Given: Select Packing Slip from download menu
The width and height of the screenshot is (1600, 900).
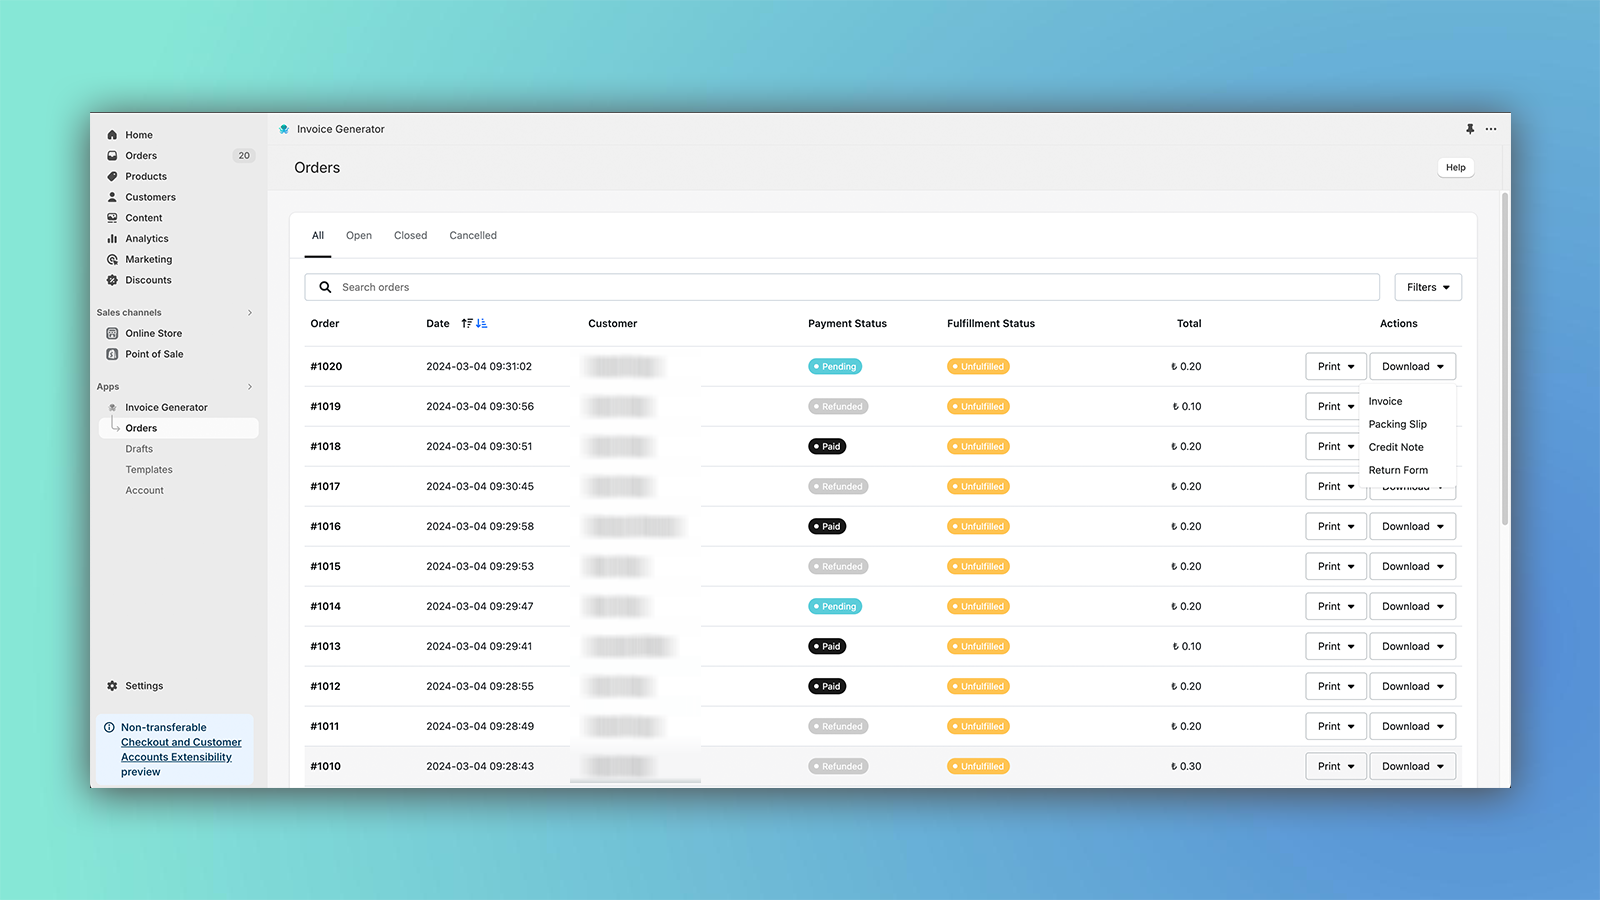Looking at the screenshot, I should coord(1397,424).
